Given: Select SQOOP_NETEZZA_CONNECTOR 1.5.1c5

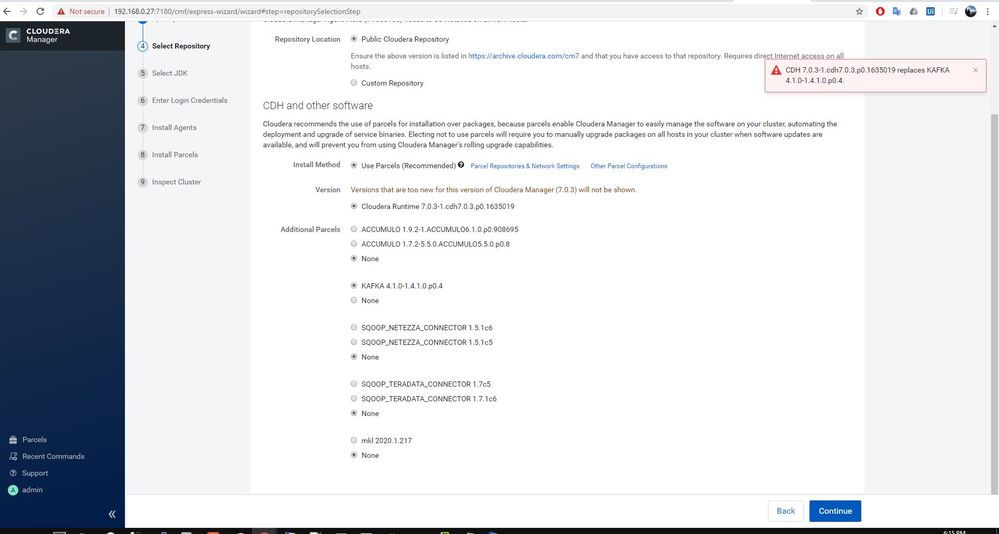Looking at the screenshot, I should pyautogui.click(x=354, y=342).
